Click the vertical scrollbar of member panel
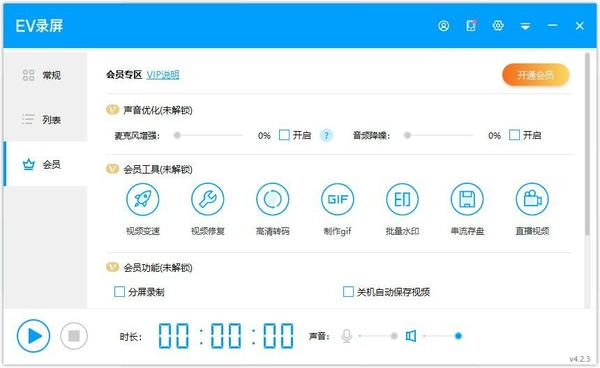The image size is (600, 368). [x=587, y=145]
